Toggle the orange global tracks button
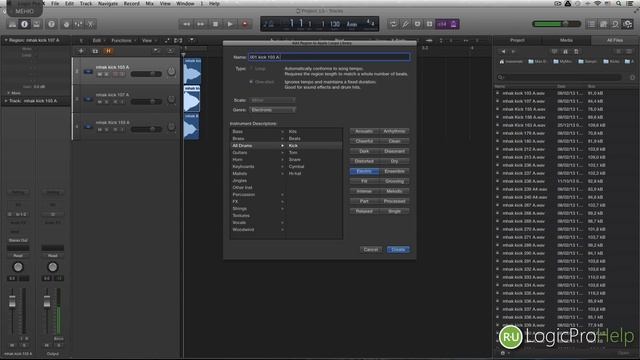This screenshot has width=640, height=360. [x=108, y=51]
